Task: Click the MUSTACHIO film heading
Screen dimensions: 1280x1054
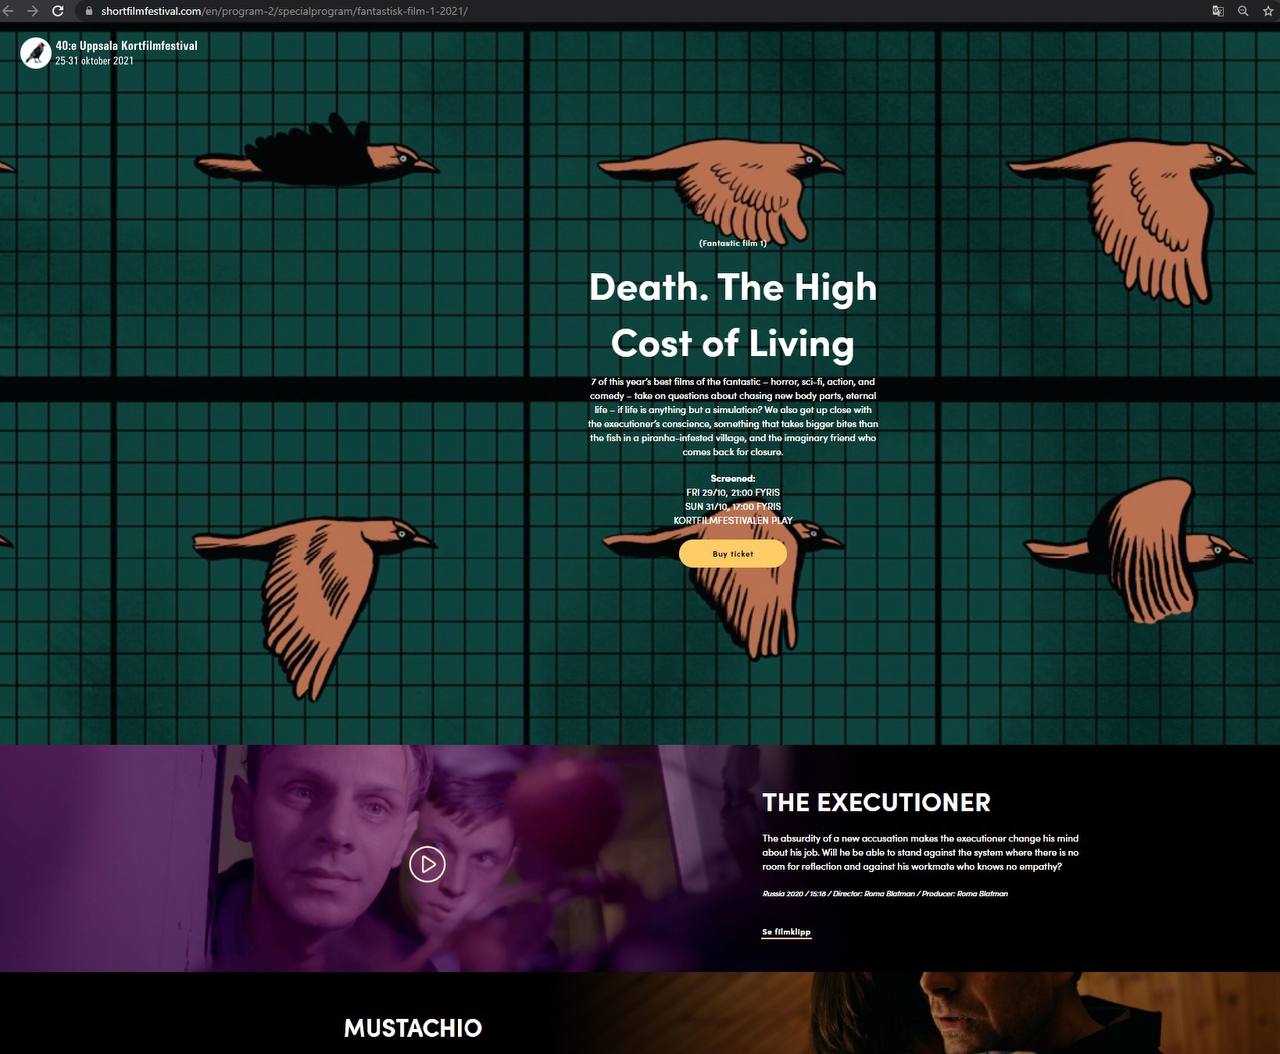Action: pos(412,1028)
